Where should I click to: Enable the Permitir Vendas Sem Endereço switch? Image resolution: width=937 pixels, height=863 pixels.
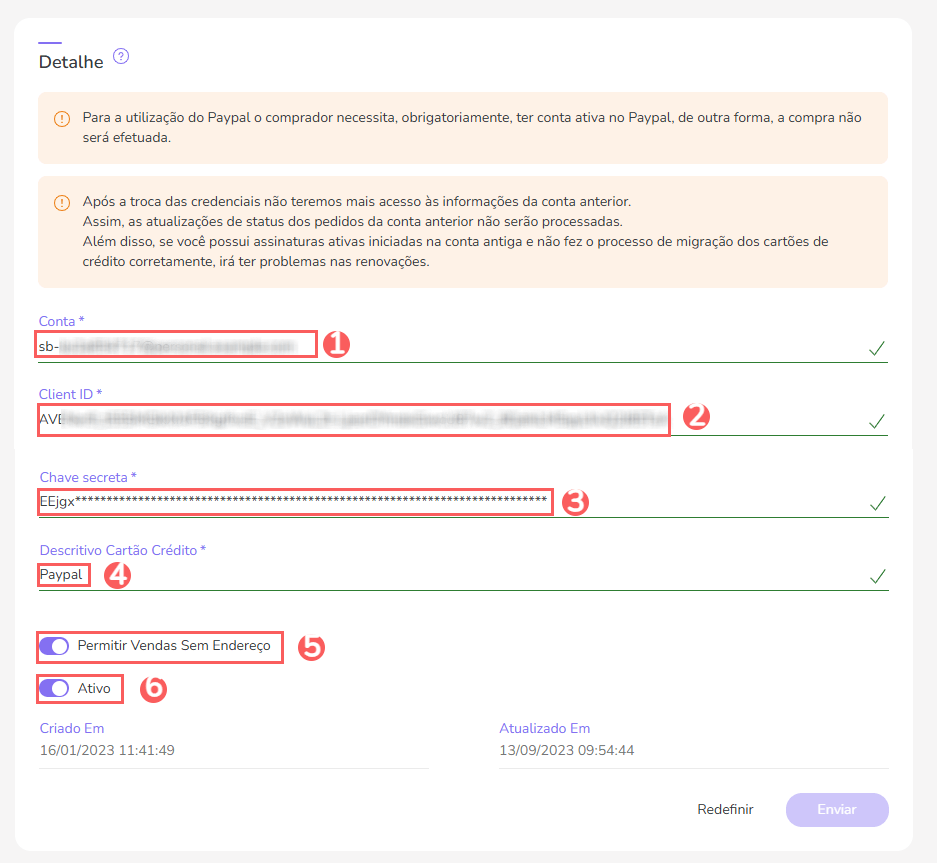pos(54,647)
